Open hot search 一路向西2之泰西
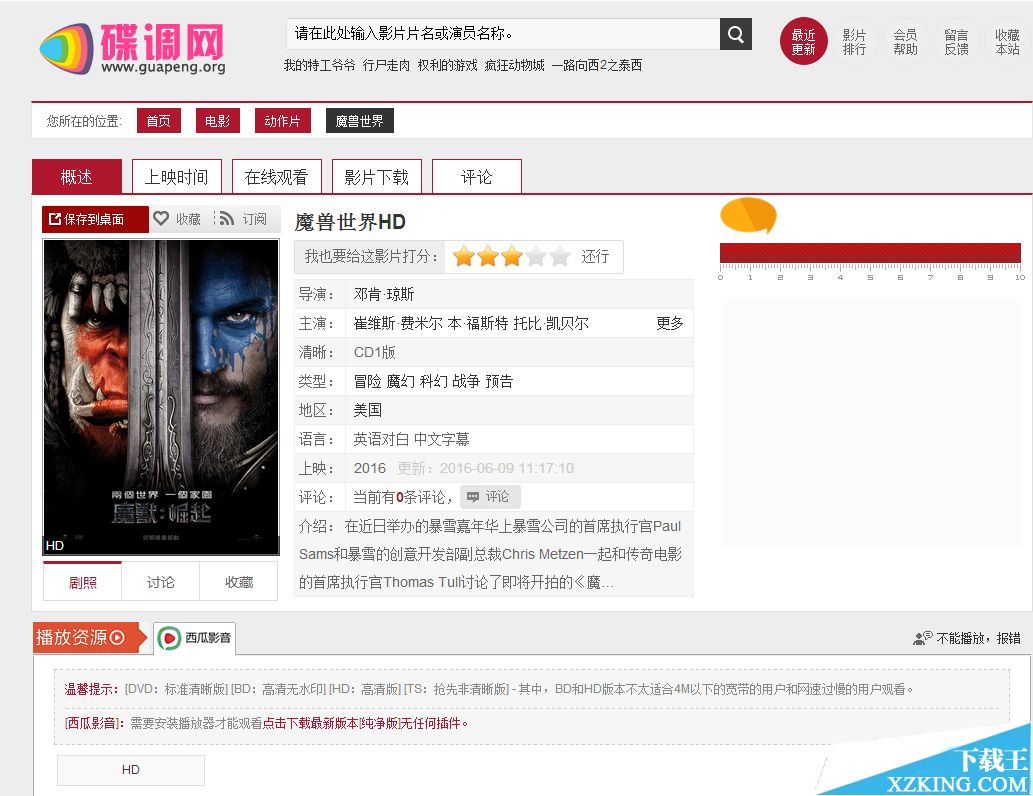 tap(597, 65)
